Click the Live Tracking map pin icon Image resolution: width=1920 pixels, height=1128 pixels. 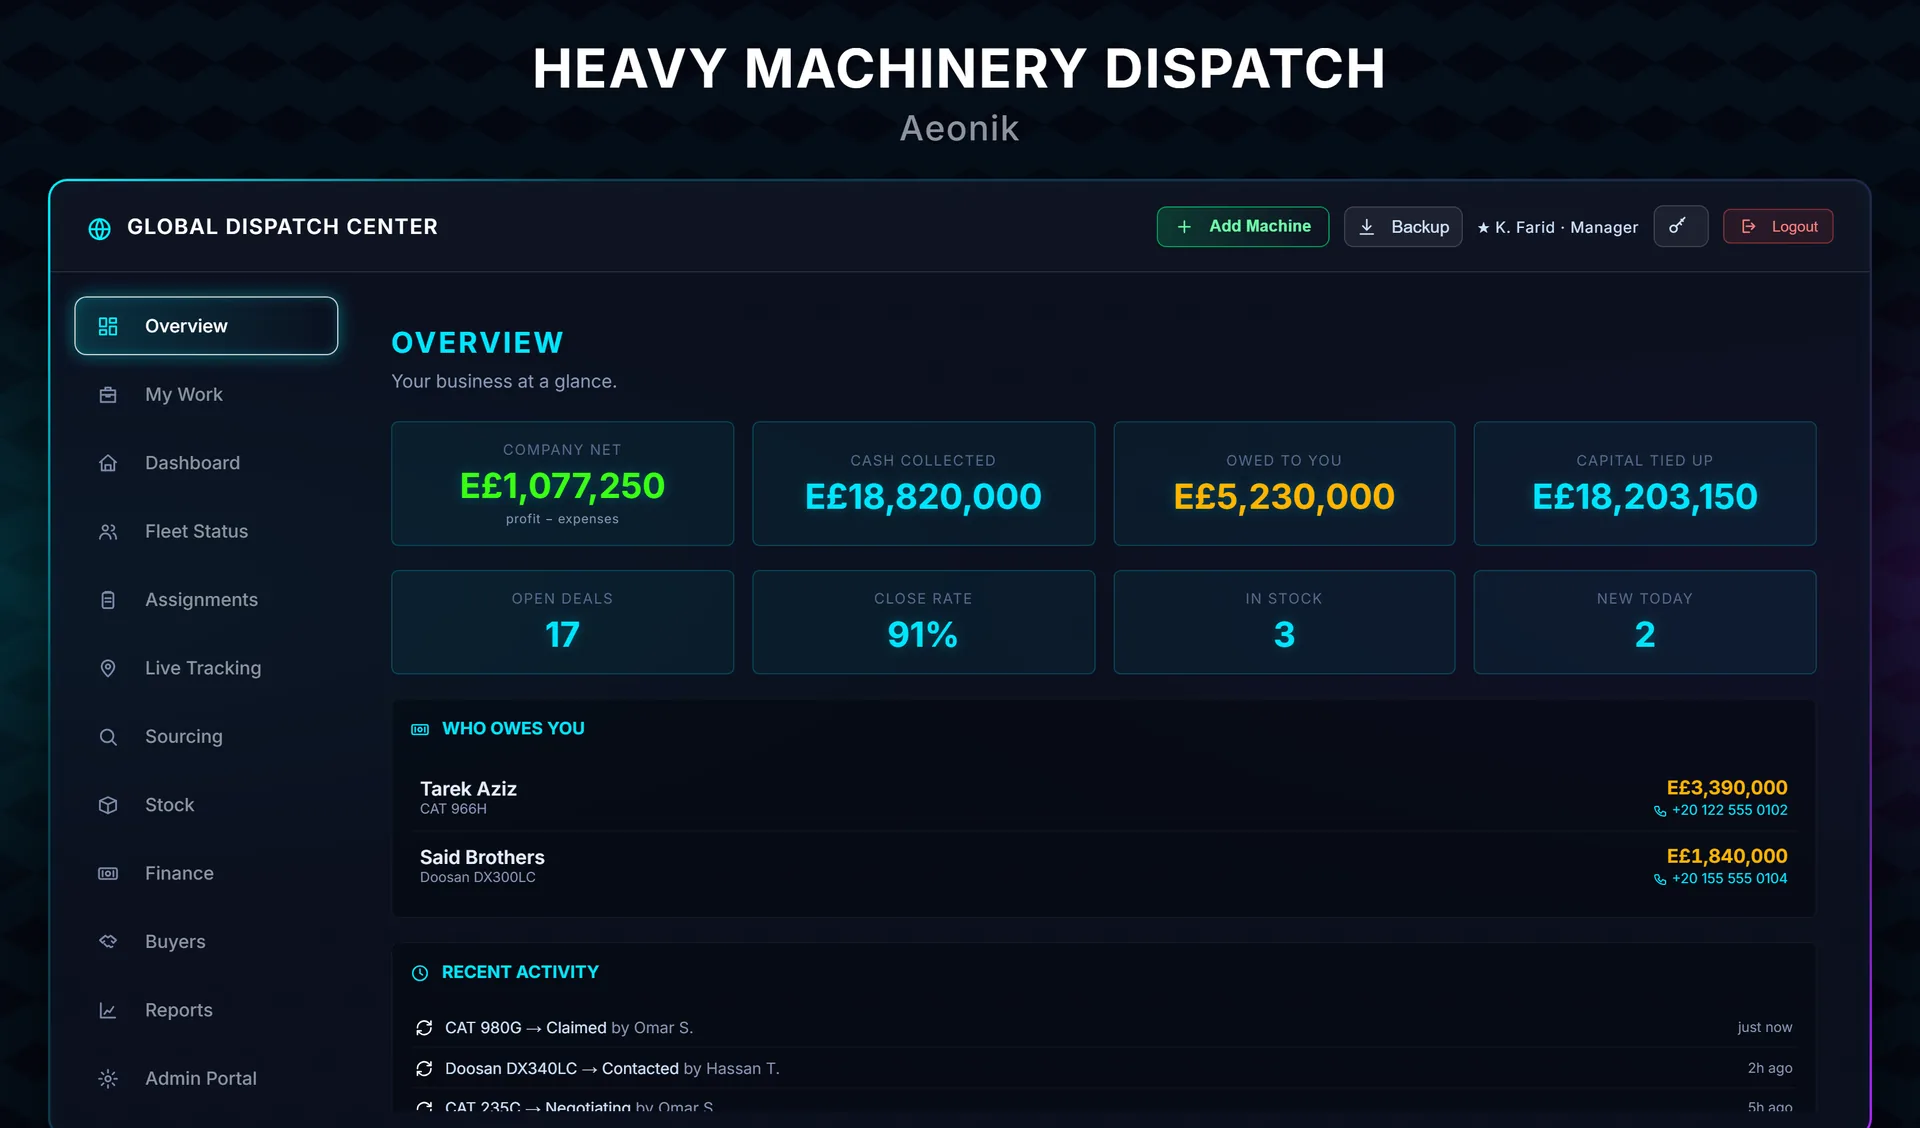(108, 668)
